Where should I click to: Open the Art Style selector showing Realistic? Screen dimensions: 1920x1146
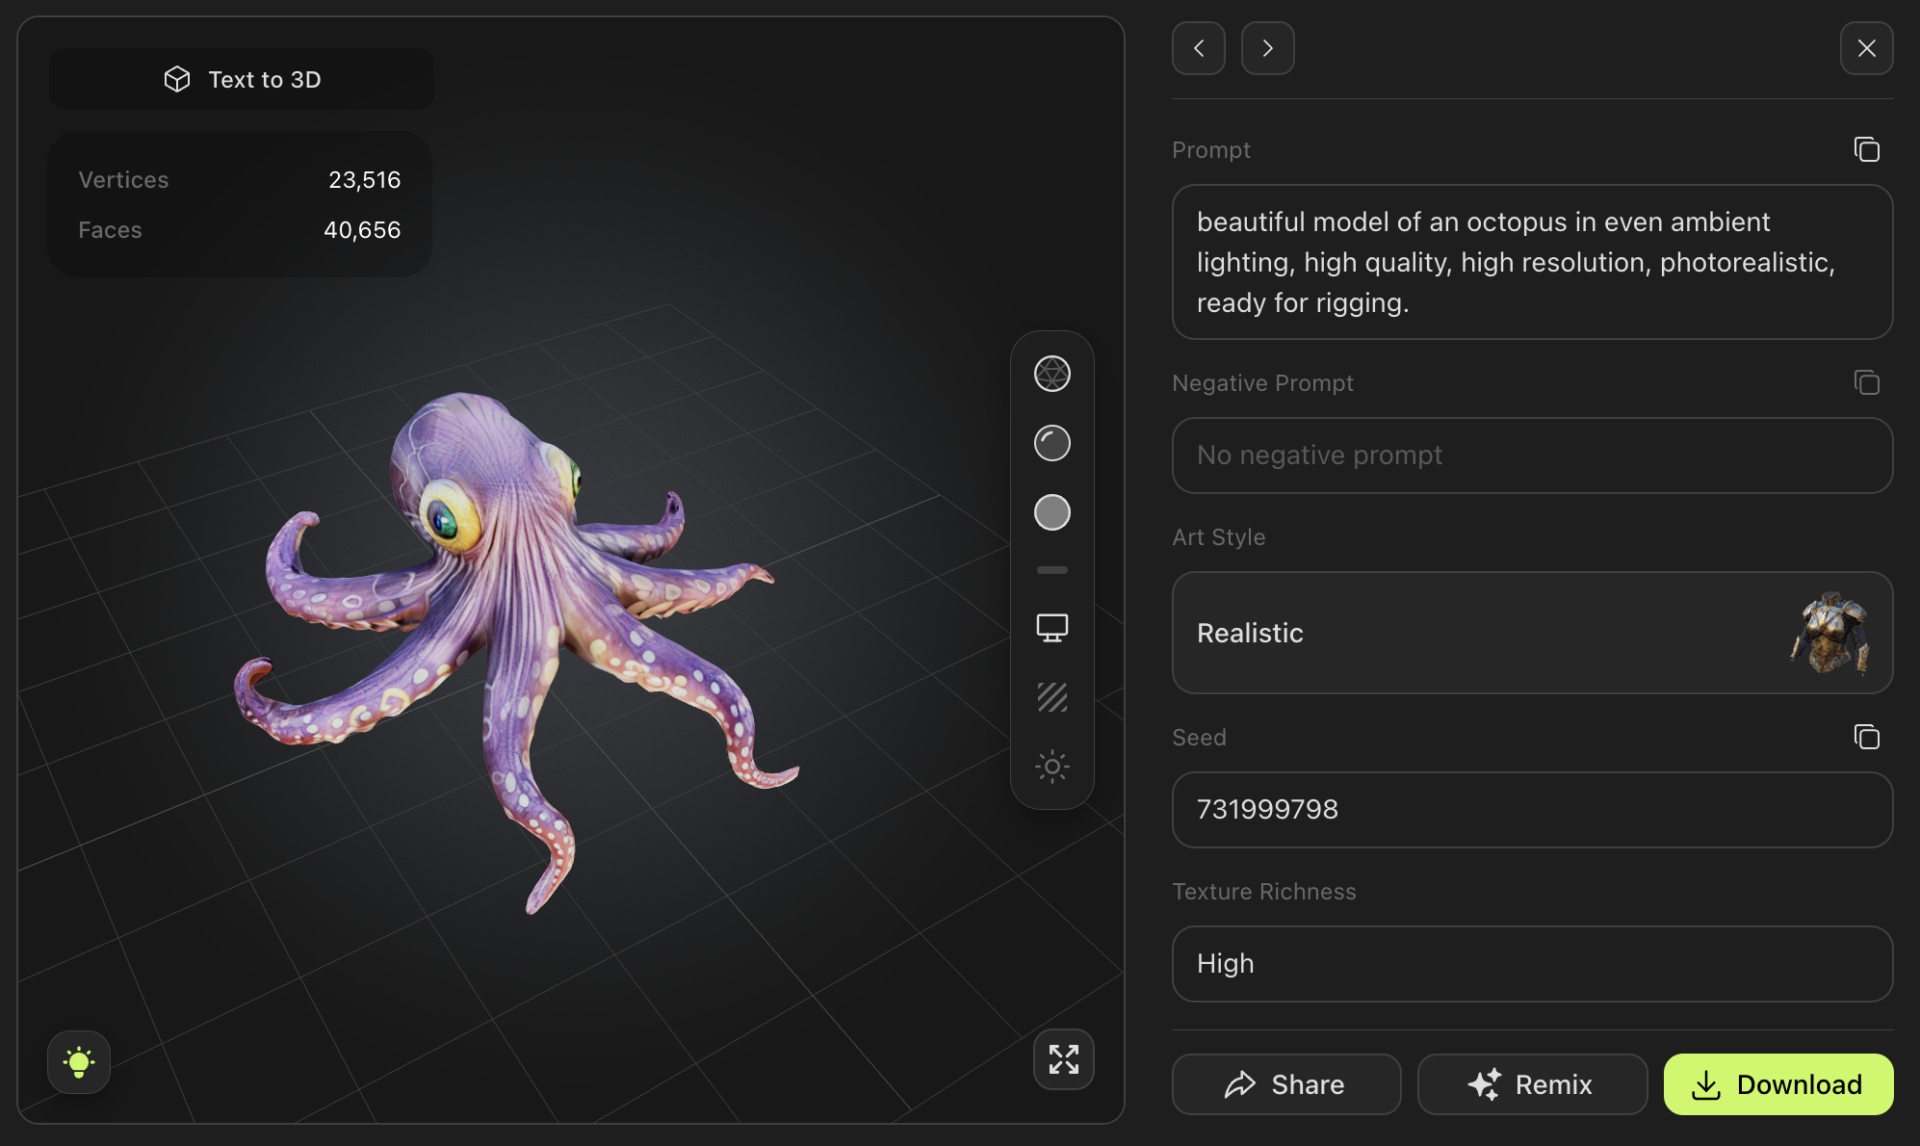pyautogui.click(x=1532, y=632)
